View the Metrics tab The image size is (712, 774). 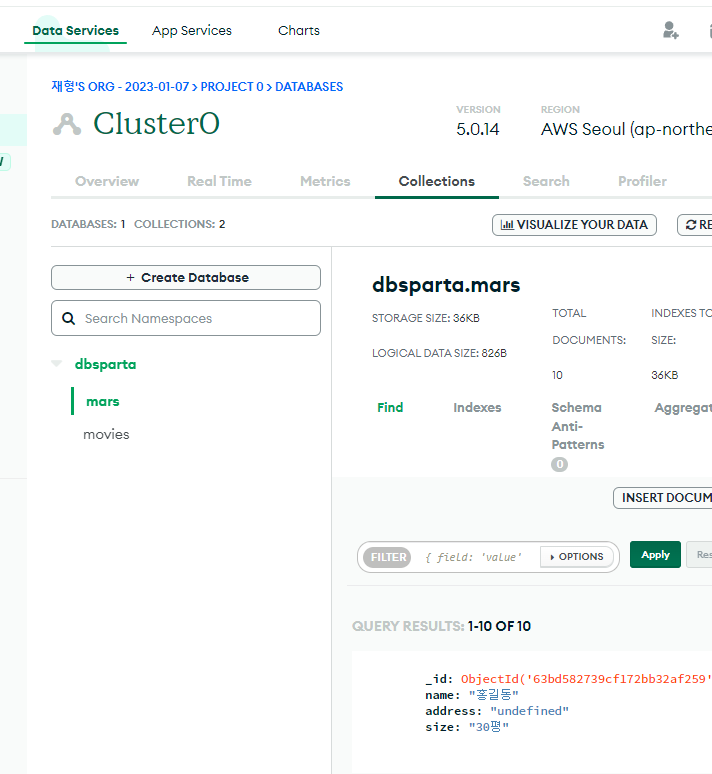[325, 181]
